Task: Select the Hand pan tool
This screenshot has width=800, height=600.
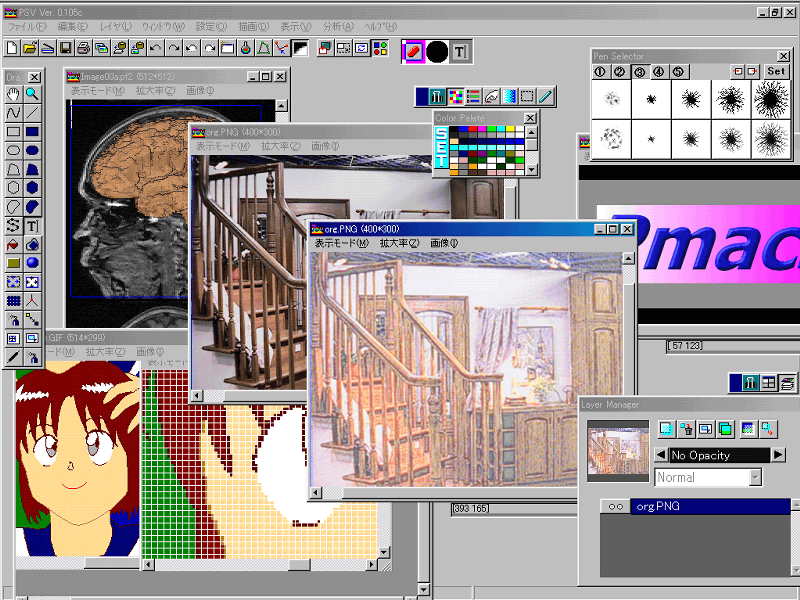Action: (13, 94)
